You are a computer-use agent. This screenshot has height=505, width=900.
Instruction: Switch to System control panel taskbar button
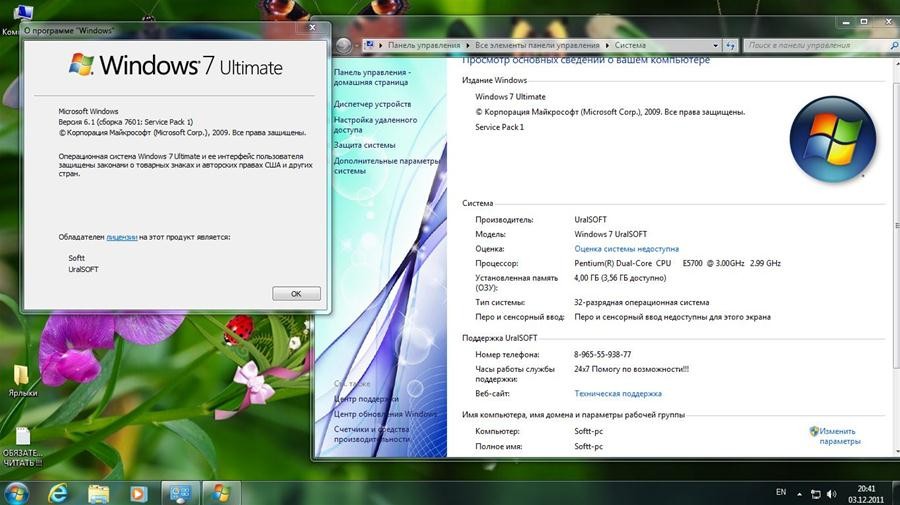tap(180, 493)
